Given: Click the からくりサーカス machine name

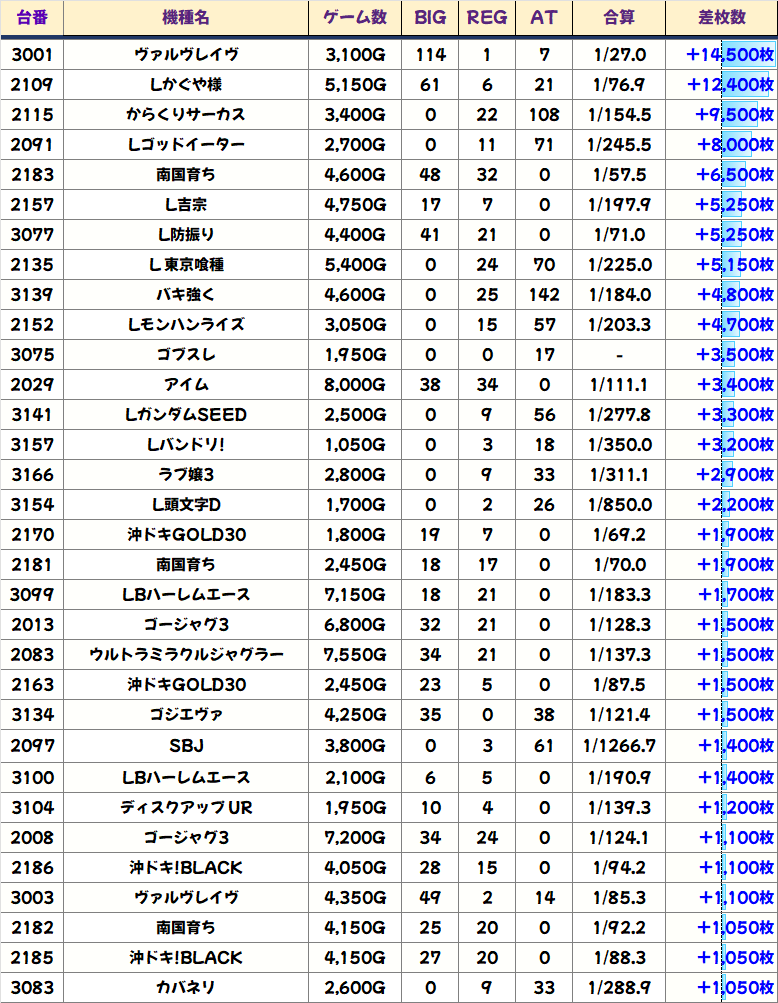Looking at the screenshot, I should pos(186,115).
